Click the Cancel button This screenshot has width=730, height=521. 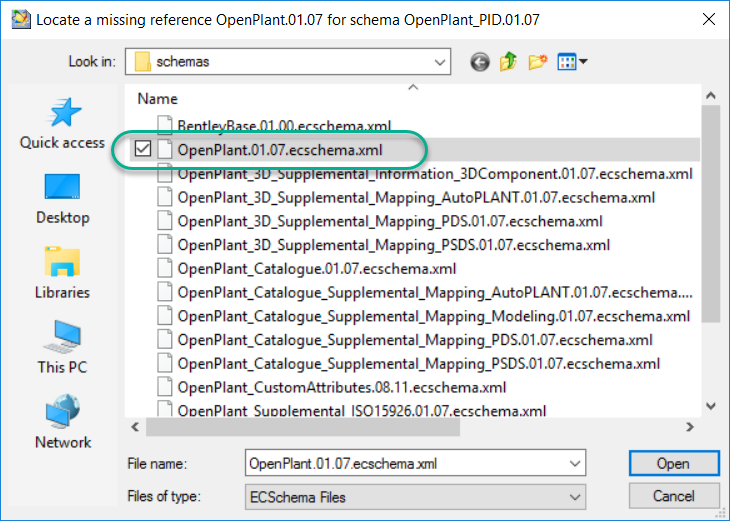point(674,496)
